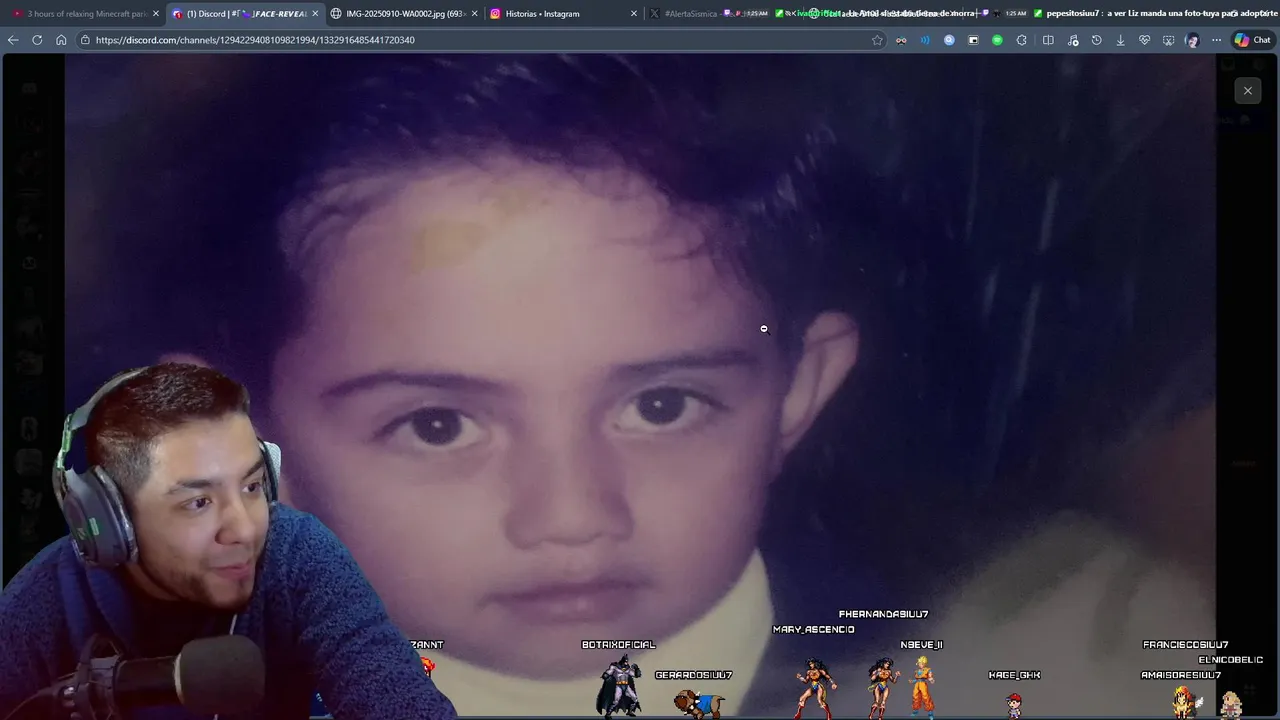Open the downloads icon
1280x720 pixels.
[1120, 40]
